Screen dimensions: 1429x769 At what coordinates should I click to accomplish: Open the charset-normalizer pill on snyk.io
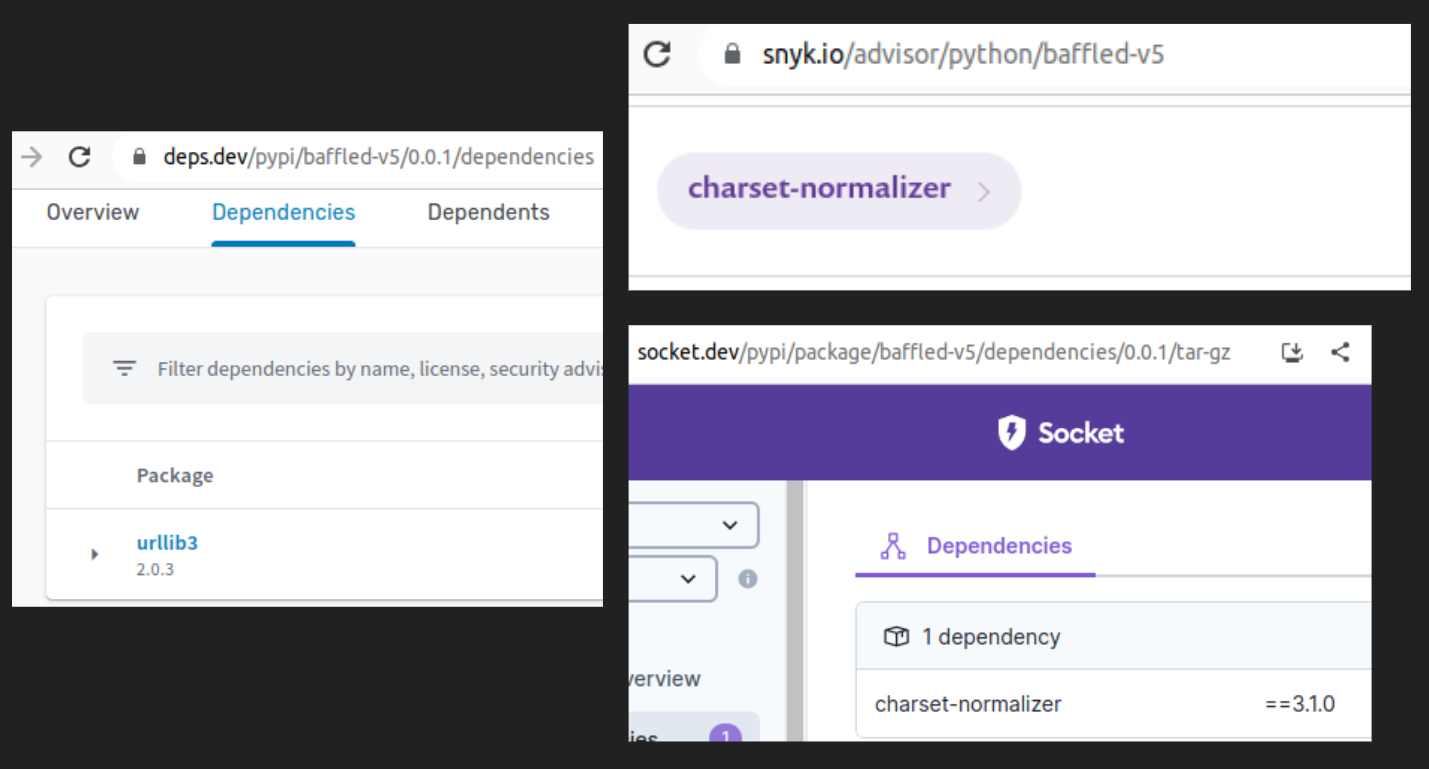coord(839,191)
